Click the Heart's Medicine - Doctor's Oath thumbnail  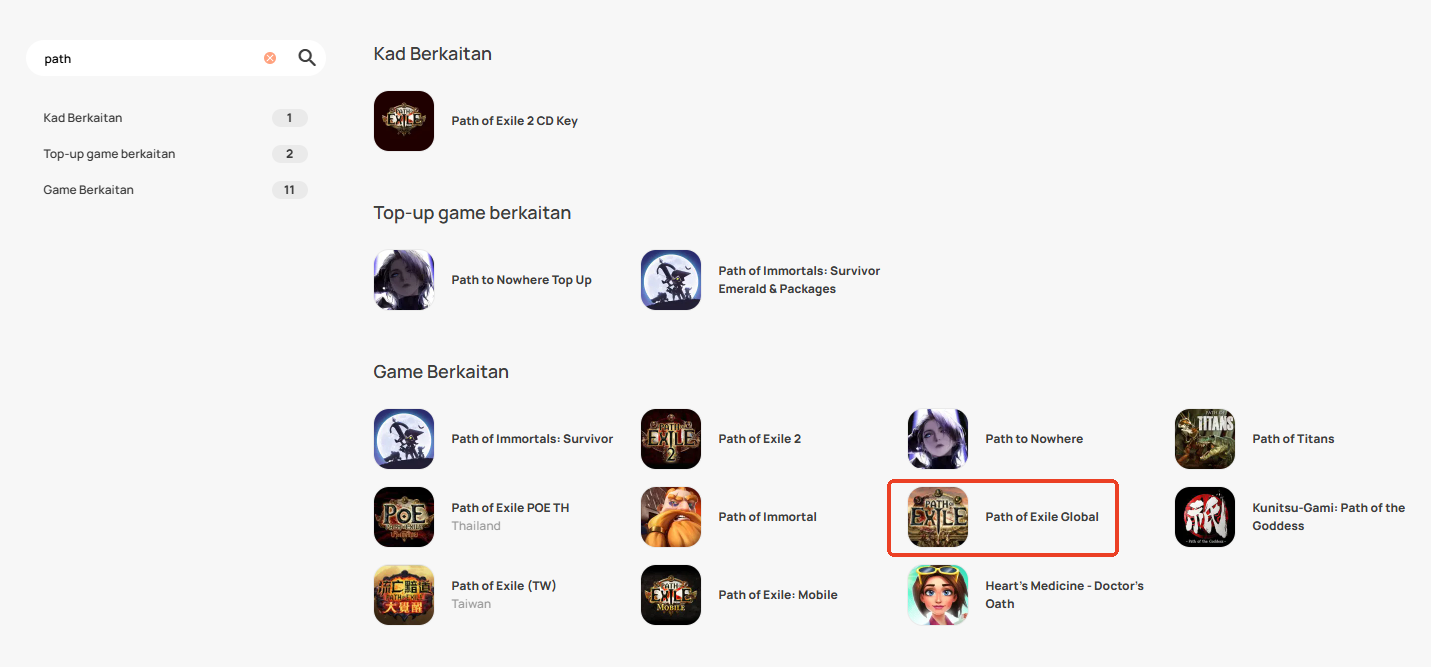point(938,595)
